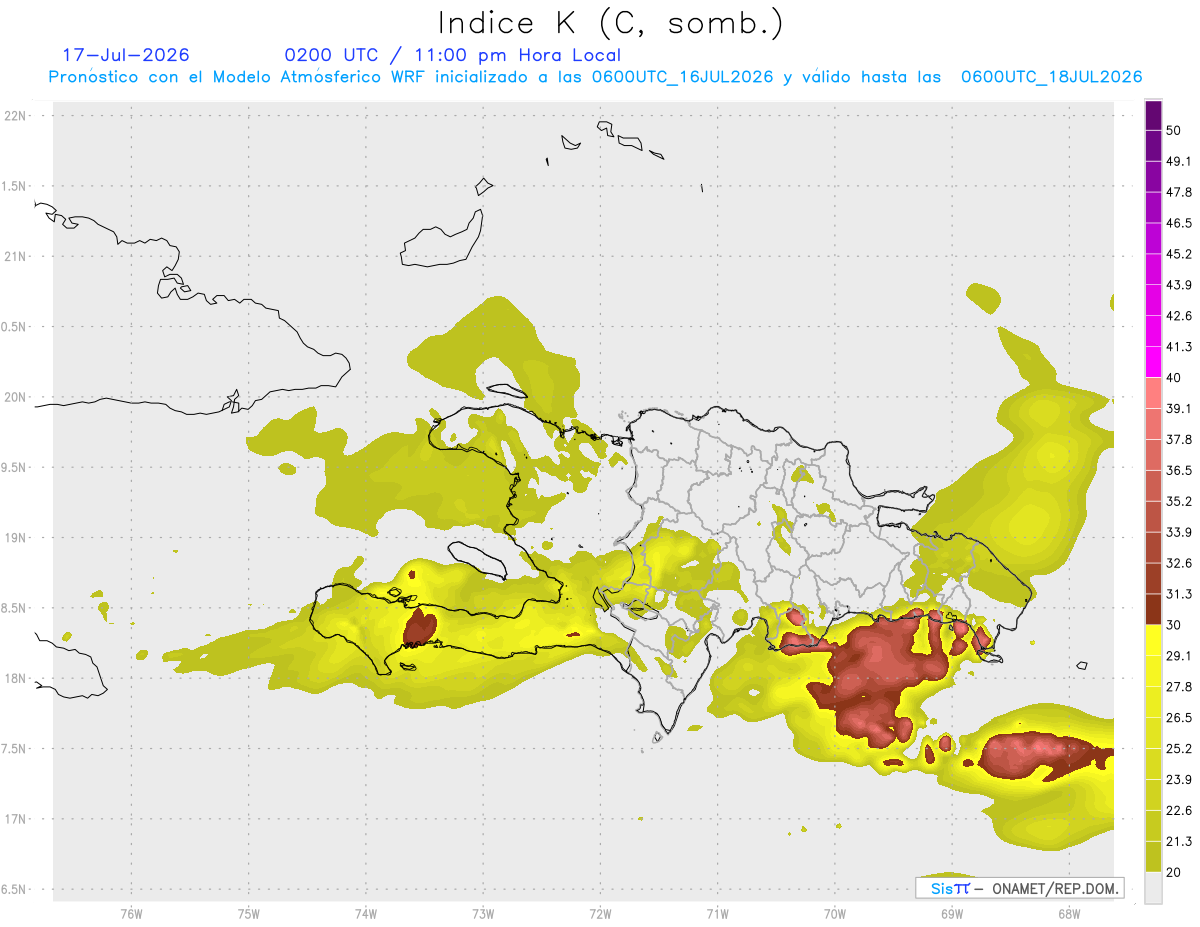Screen dimensions: 1200x927
Task: Click the latitude label '19N'
Action: coord(15,538)
